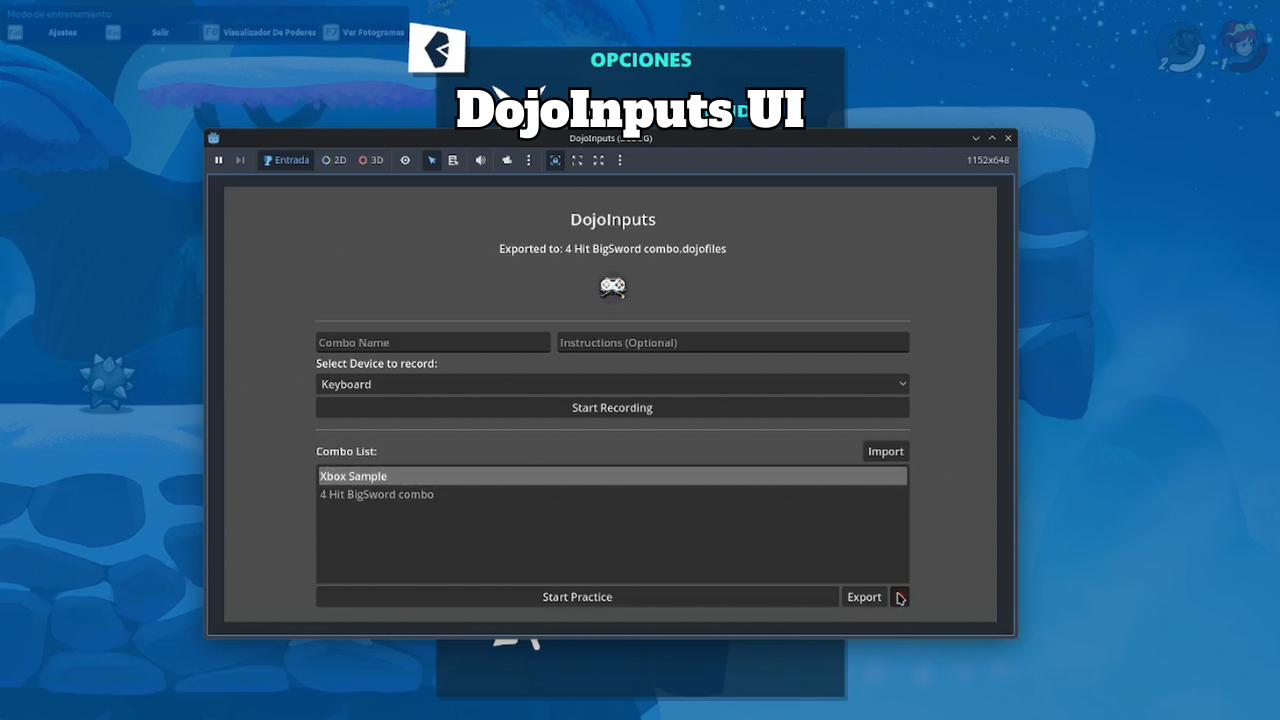The height and width of the screenshot is (720, 1280).
Task: Open options menu next to camera icon
Action: (529, 160)
